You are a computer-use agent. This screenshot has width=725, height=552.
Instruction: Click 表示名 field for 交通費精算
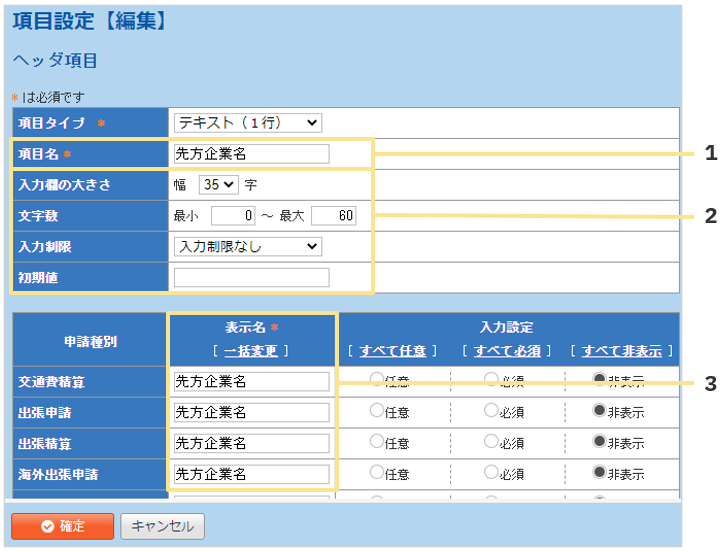(251, 381)
